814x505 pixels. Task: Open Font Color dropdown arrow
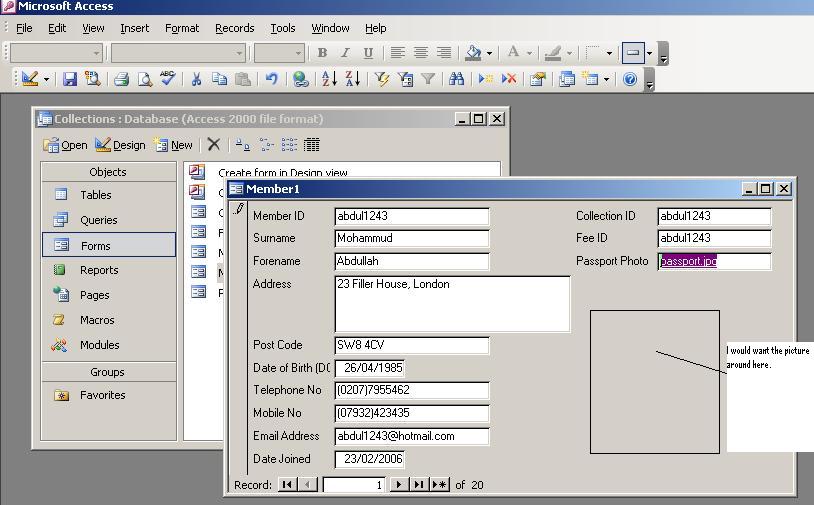[x=529, y=53]
